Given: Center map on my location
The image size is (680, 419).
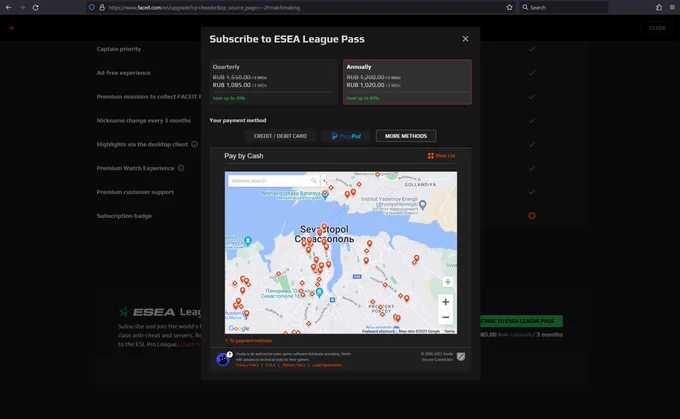Looking at the screenshot, I should (448, 282).
